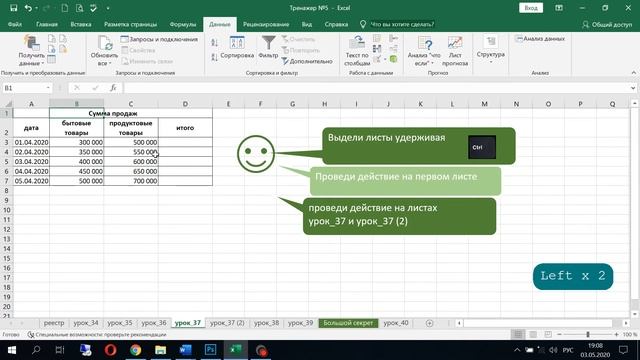The image size is (640, 360).
Task: Toggle the Filter funnel icon
Action: pos(268,42)
